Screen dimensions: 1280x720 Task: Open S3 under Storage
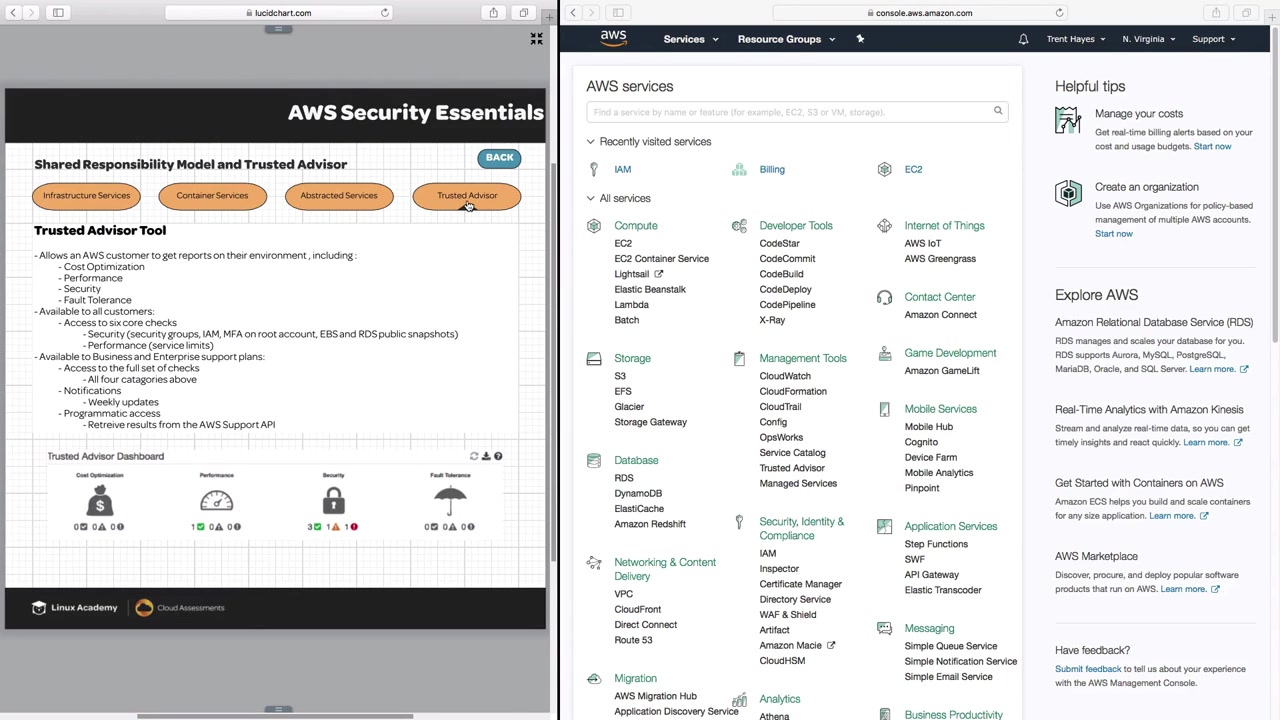point(620,376)
